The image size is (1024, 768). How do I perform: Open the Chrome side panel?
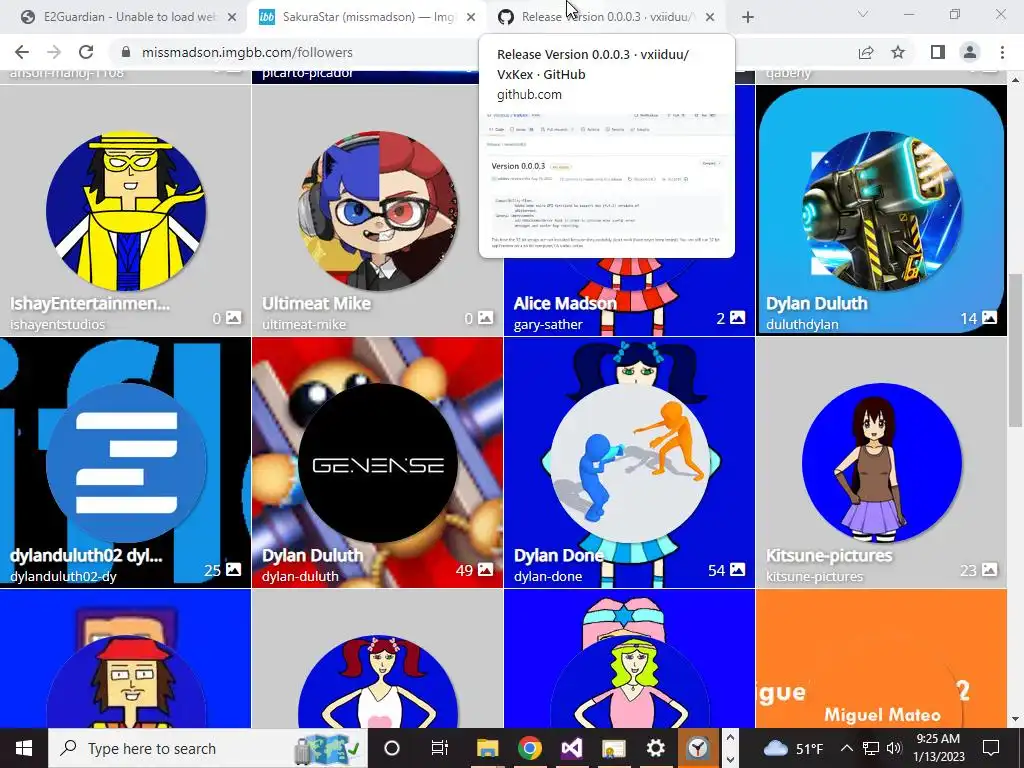(x=938, y=52)
